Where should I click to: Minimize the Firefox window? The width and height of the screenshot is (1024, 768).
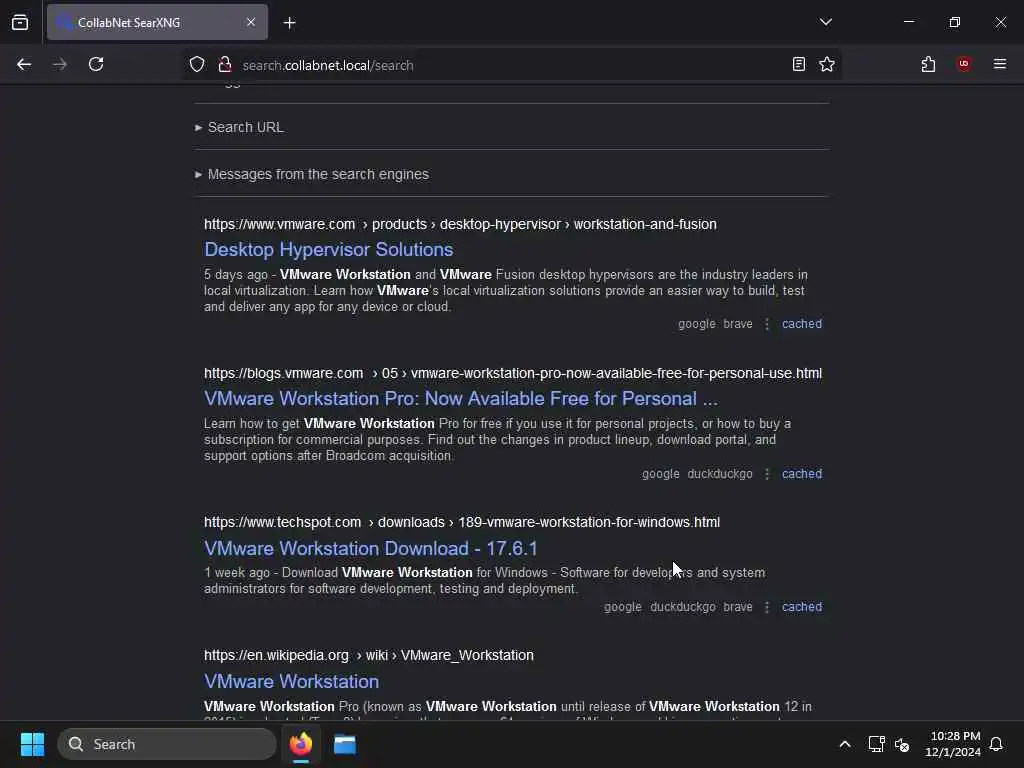(908, 22)
